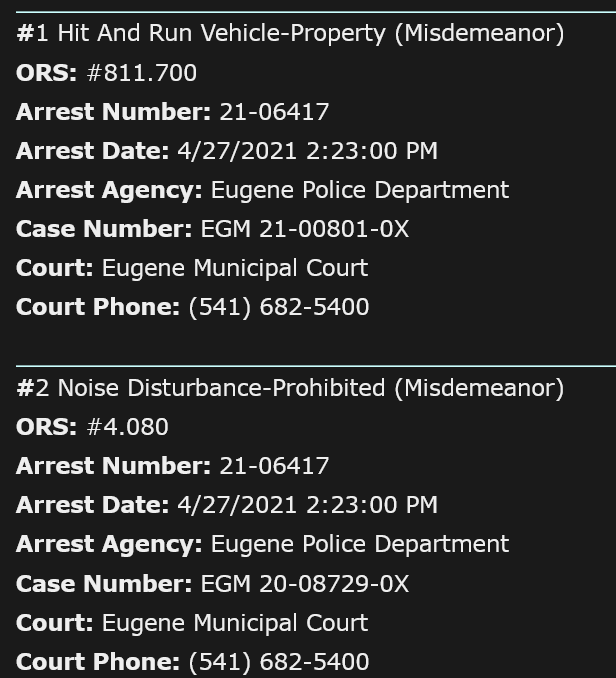616x678 pixels.
Task: Click the 'Court Phone:' label in charge #1
Action: [x=98, y=307]
